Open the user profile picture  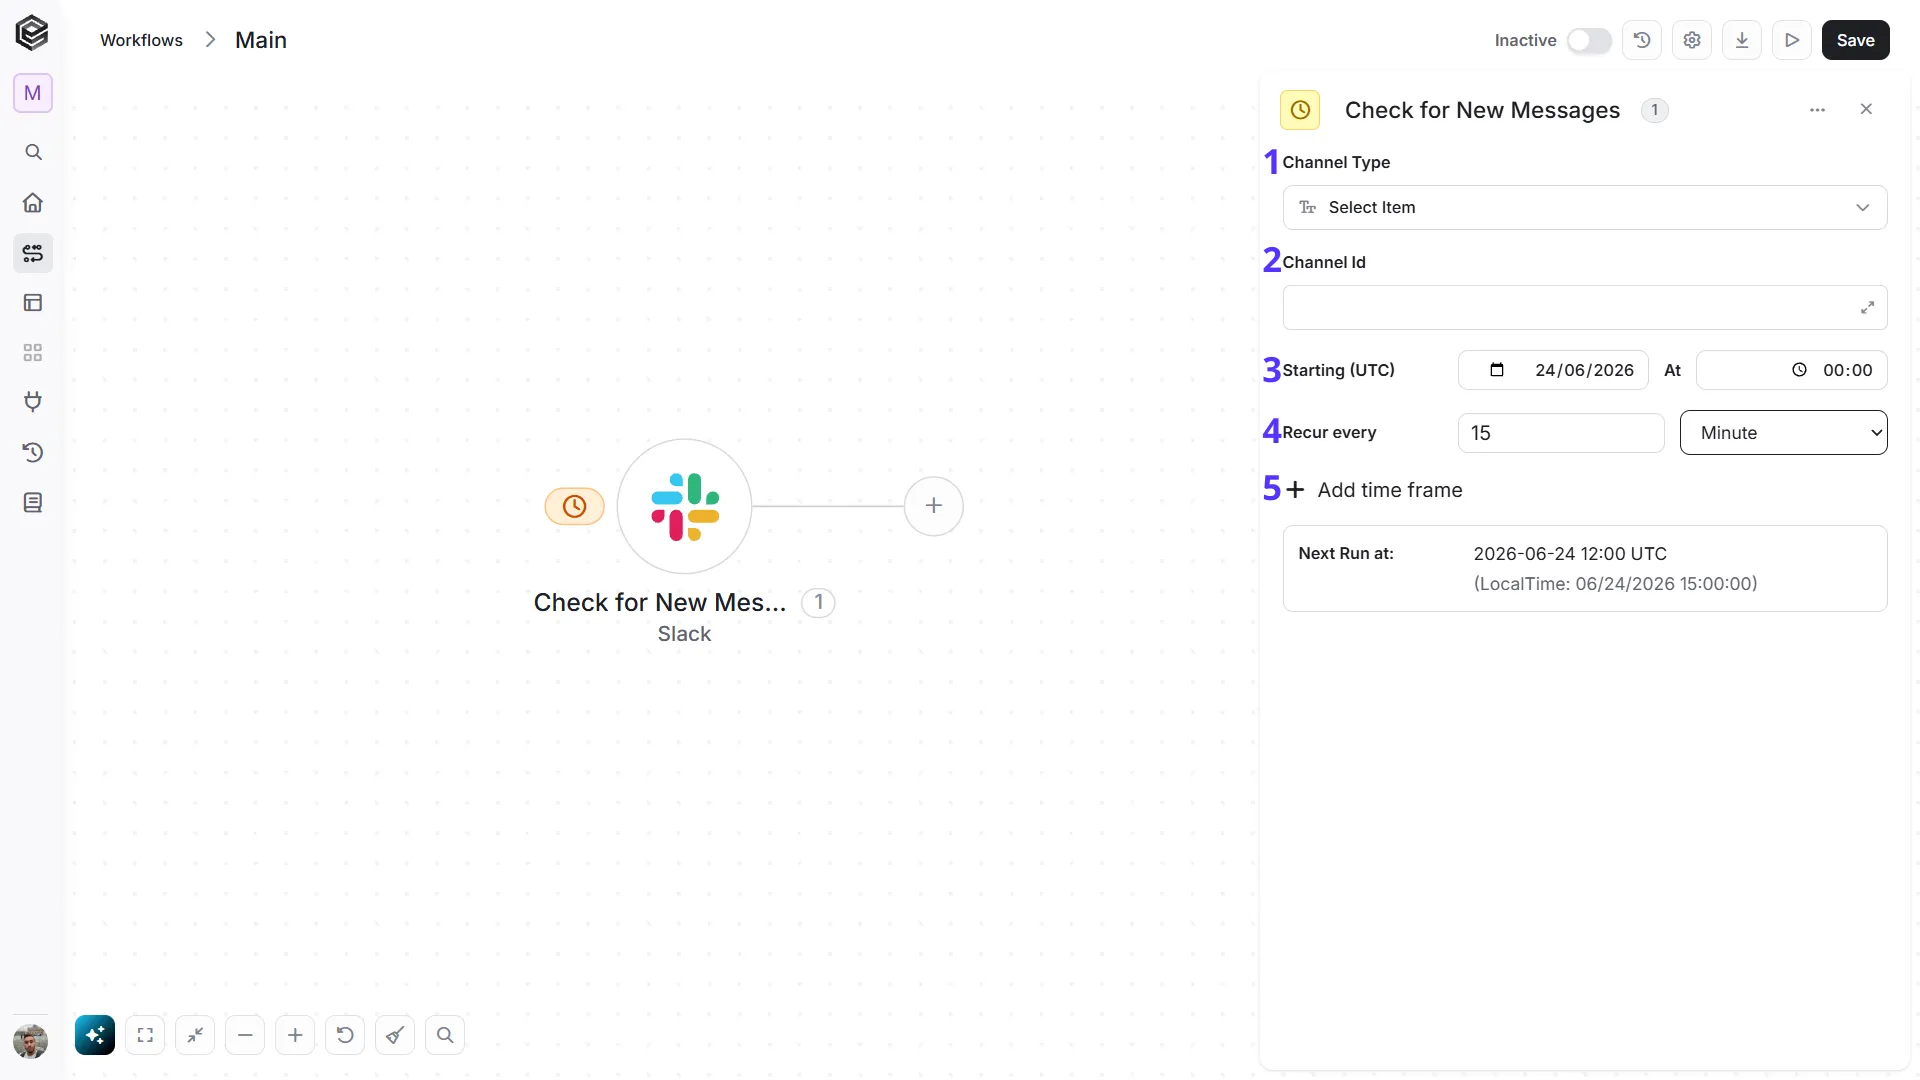31,1041
